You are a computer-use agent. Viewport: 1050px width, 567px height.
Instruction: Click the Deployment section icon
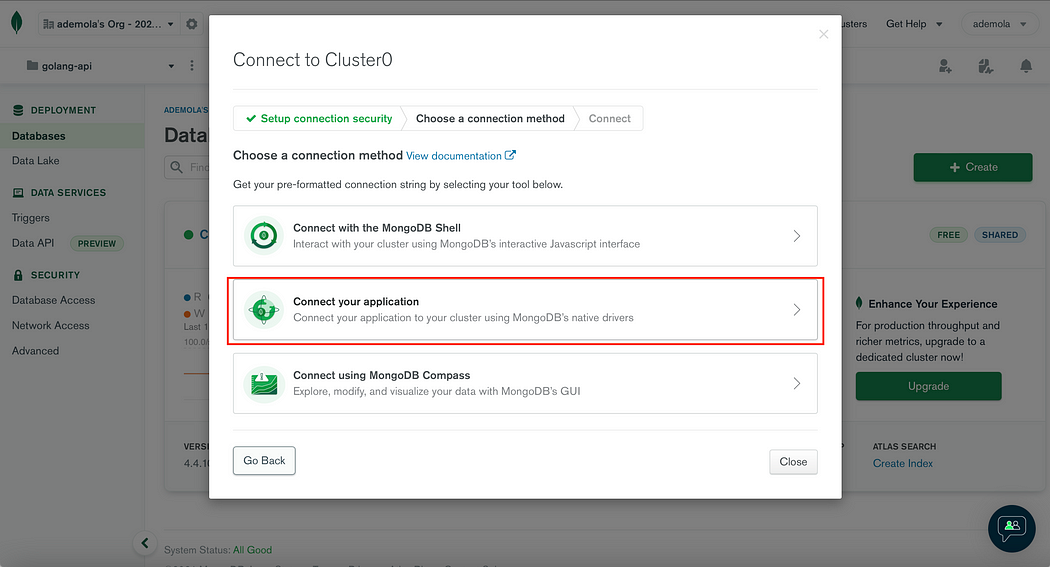[x=18, y=110]
